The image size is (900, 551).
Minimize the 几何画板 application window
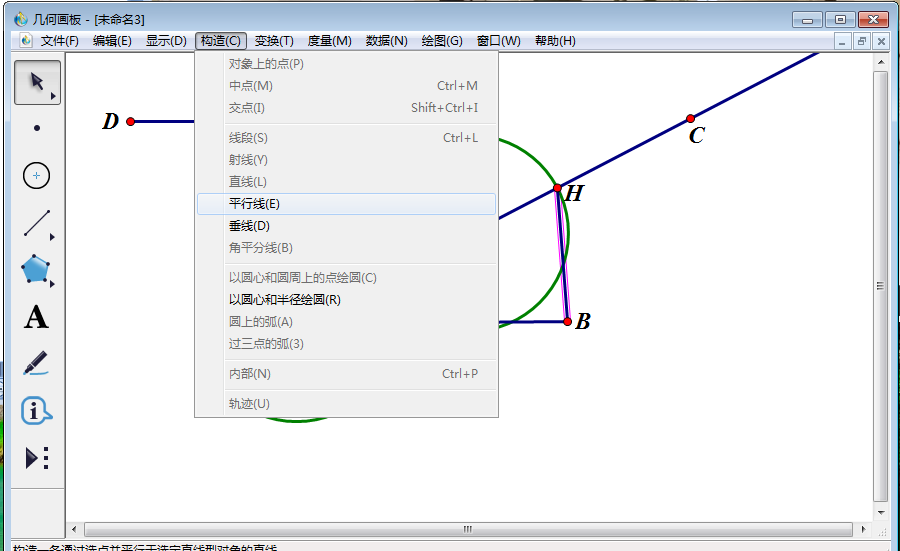808,20
